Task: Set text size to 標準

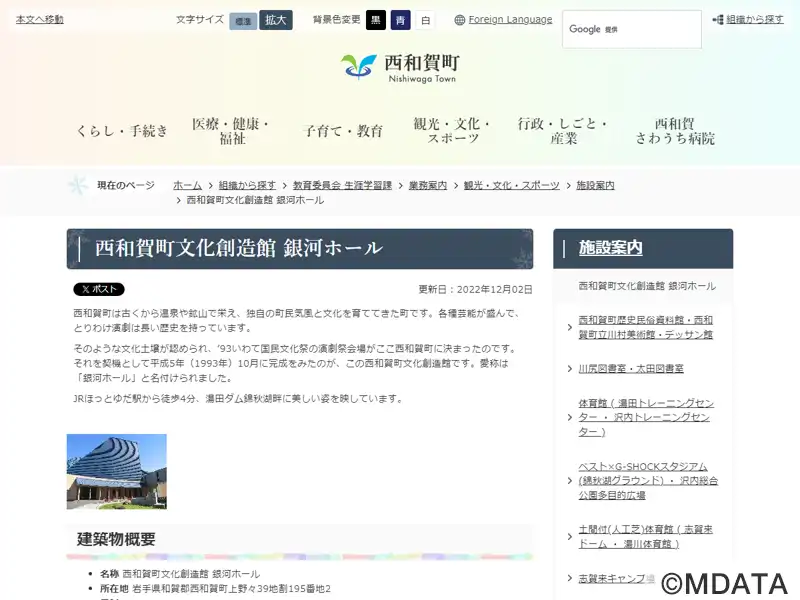Action: pyautogui.click(x=243, y=20)
